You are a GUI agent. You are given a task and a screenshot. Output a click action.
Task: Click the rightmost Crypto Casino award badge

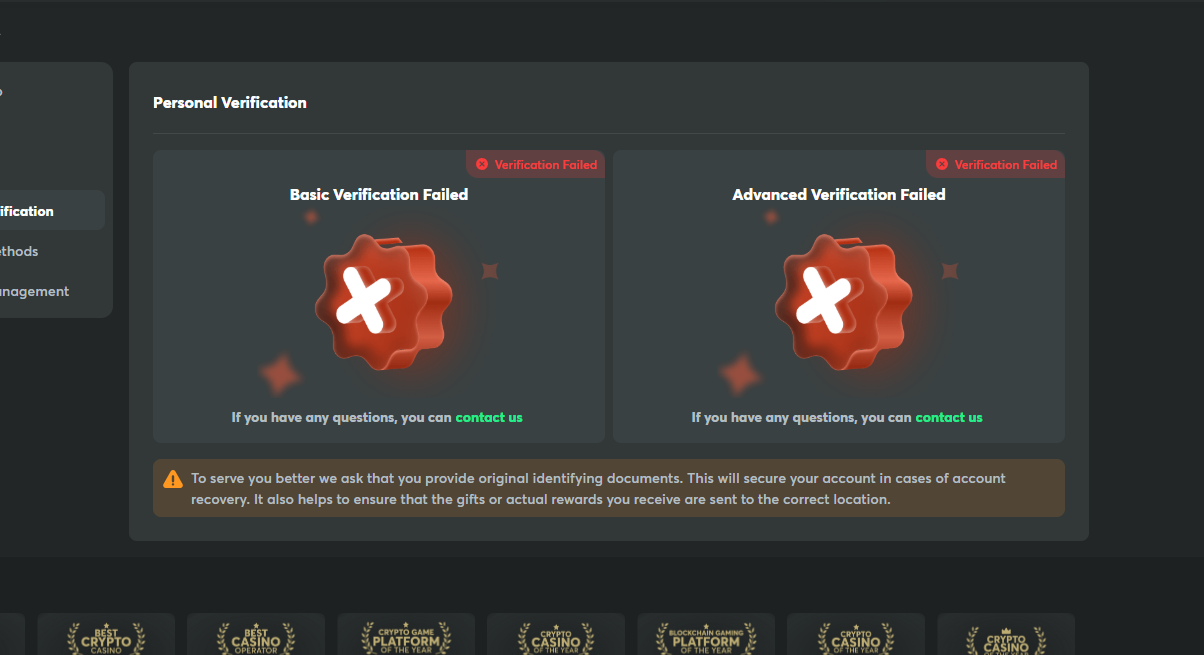pyautogui.click(x=1006, y=635)
